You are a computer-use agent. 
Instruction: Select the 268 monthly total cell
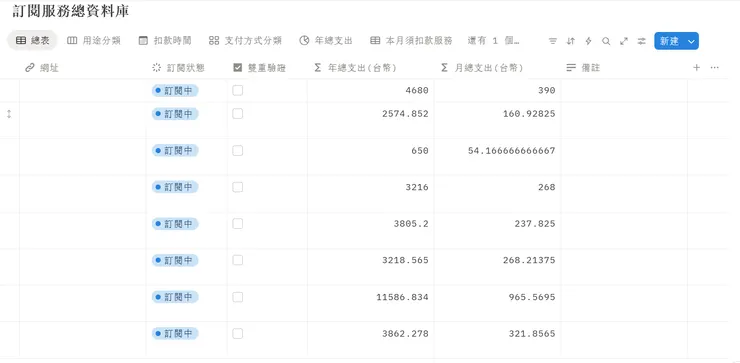pos(497,194)
